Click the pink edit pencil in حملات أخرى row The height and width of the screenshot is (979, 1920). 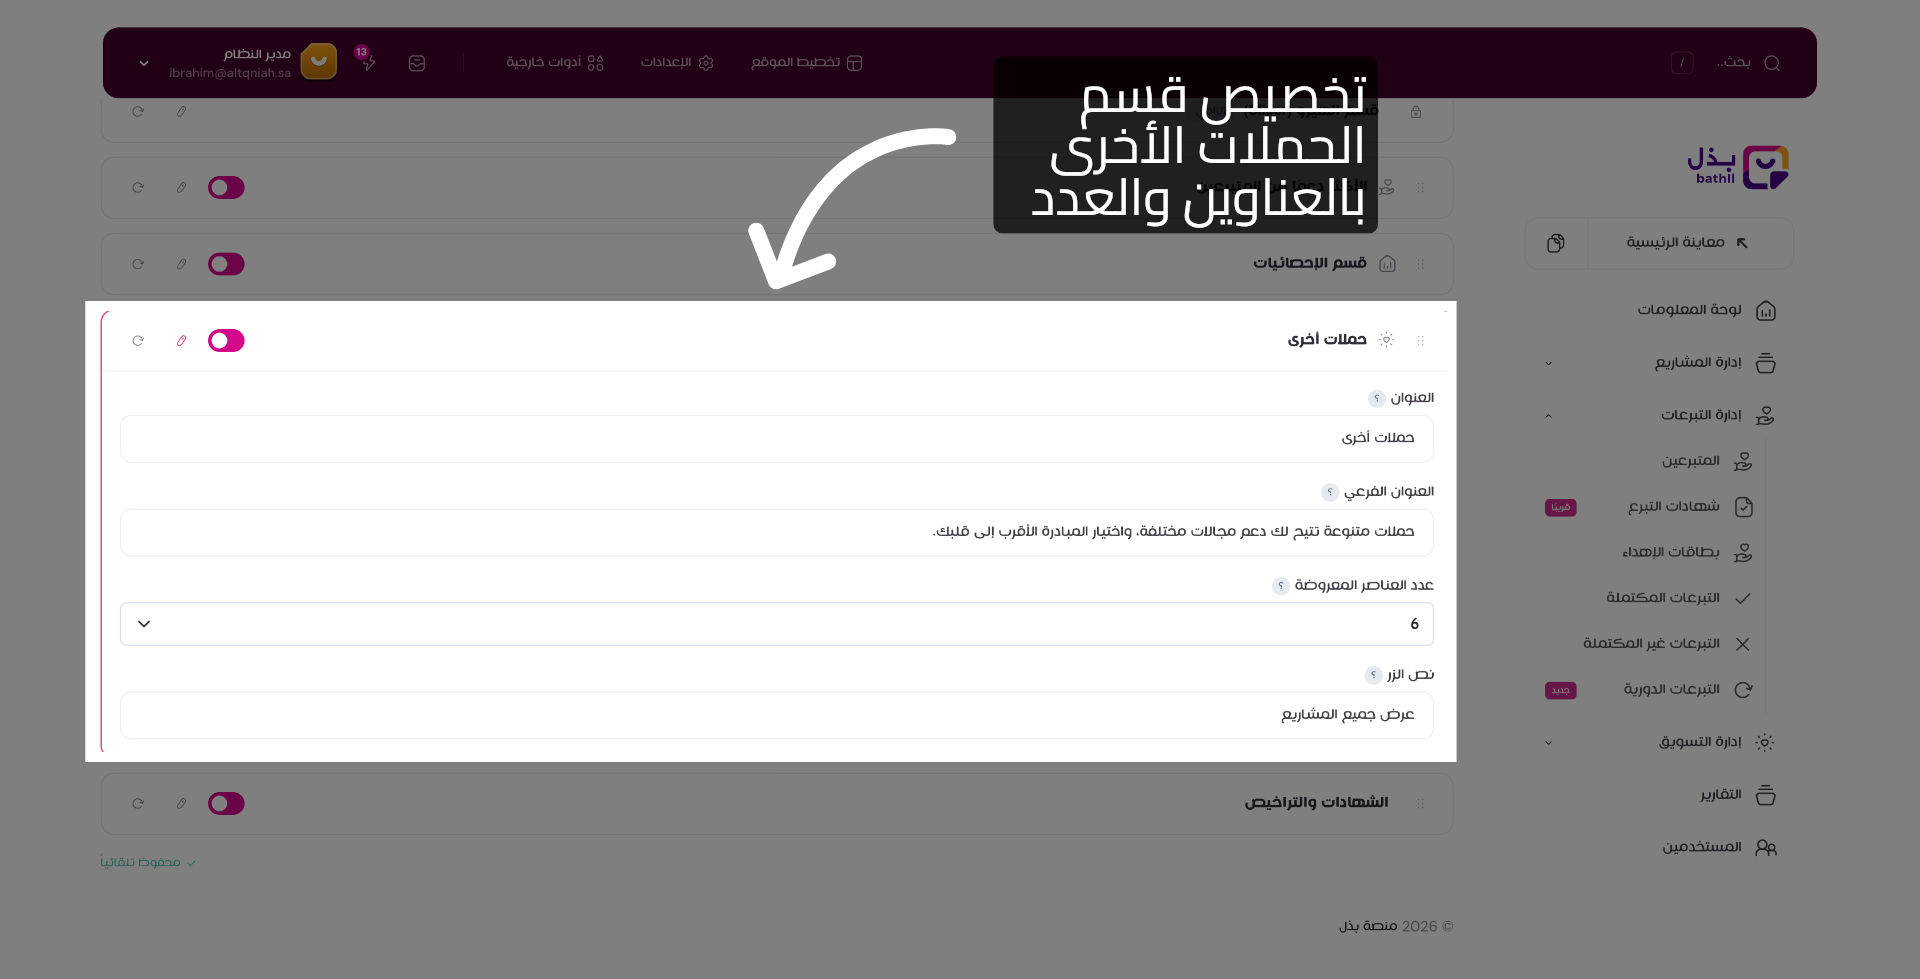(181, 341)
